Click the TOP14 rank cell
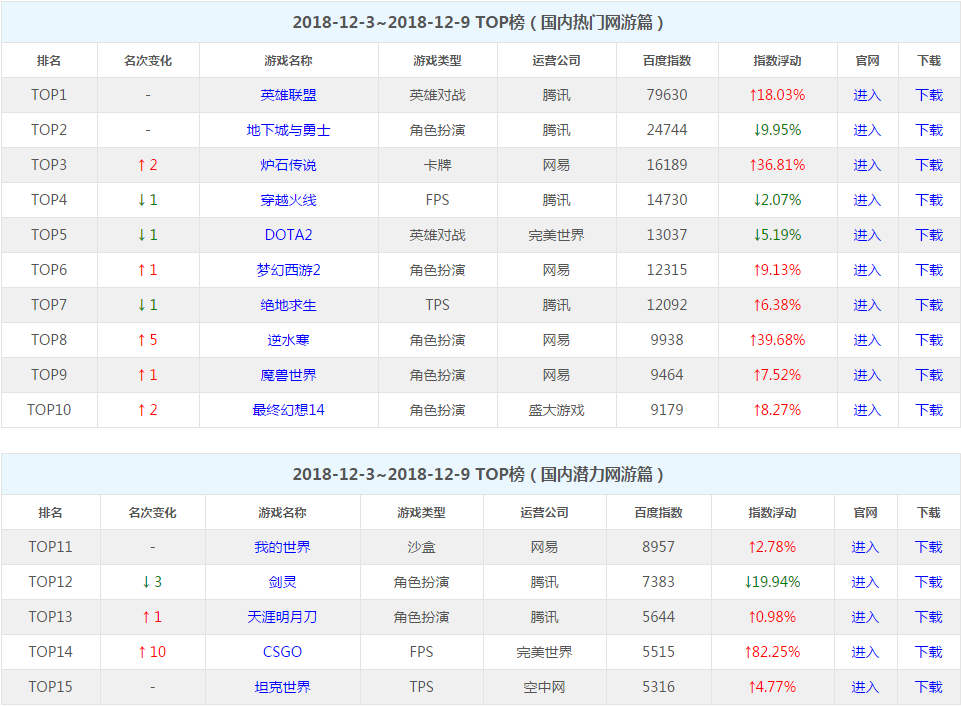The height and width of the screenshot is (706, 961). pos(50,651)
